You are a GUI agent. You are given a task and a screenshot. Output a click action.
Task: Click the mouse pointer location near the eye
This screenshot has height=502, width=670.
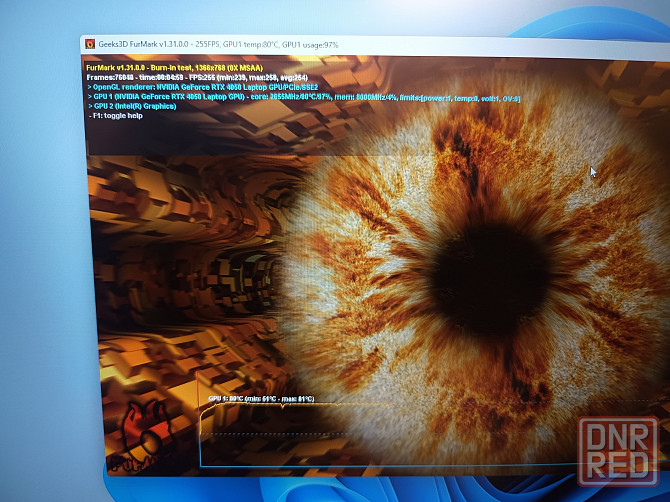click(x=592, y=171)
